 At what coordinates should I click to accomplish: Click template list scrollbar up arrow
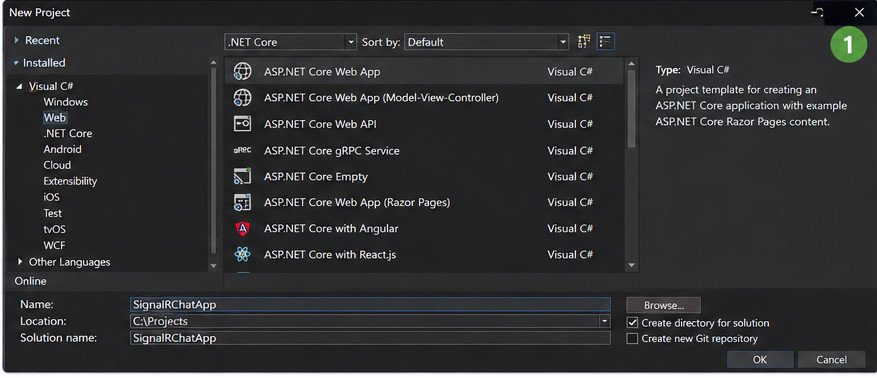pyautogui.click(x=631, y=63)
